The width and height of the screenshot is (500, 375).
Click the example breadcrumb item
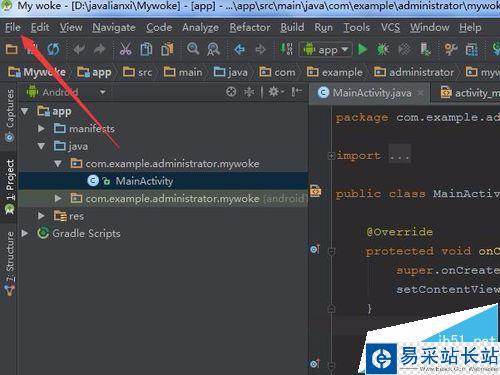pos(335,72)
